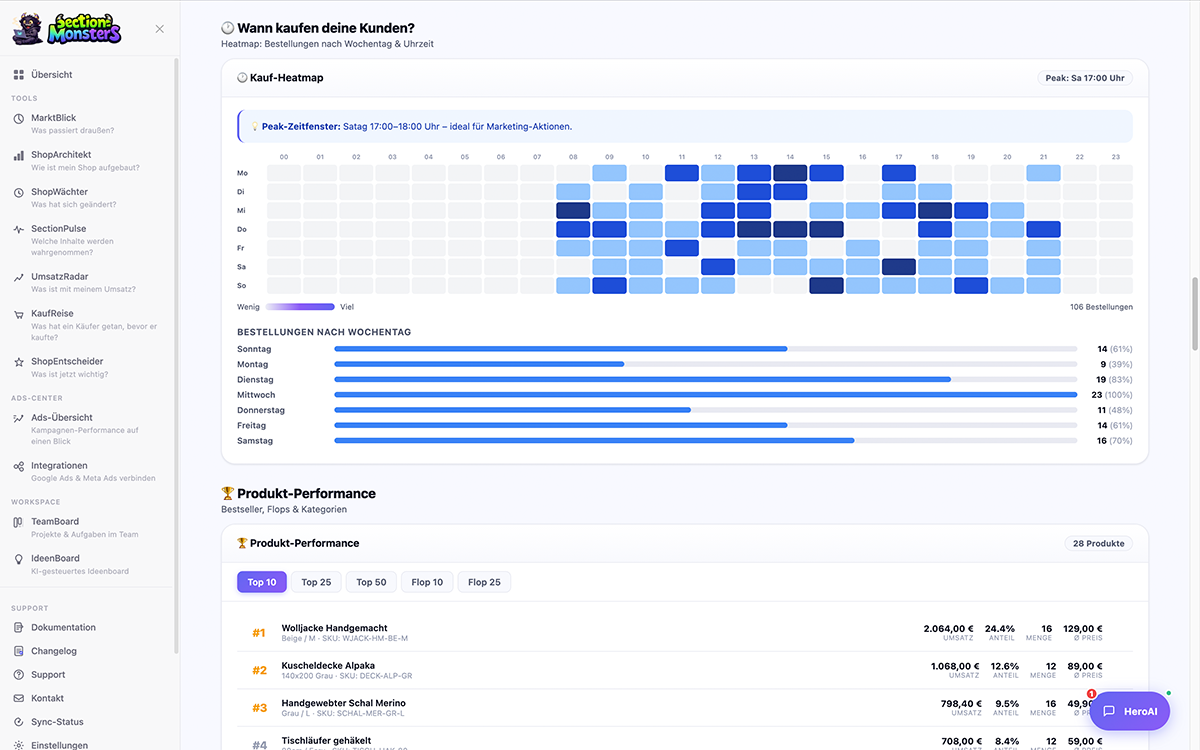The width and height of the screenshot is (1200, 750).
Task: Switch to the Flop 25 tab
Action: coord(484,582)
